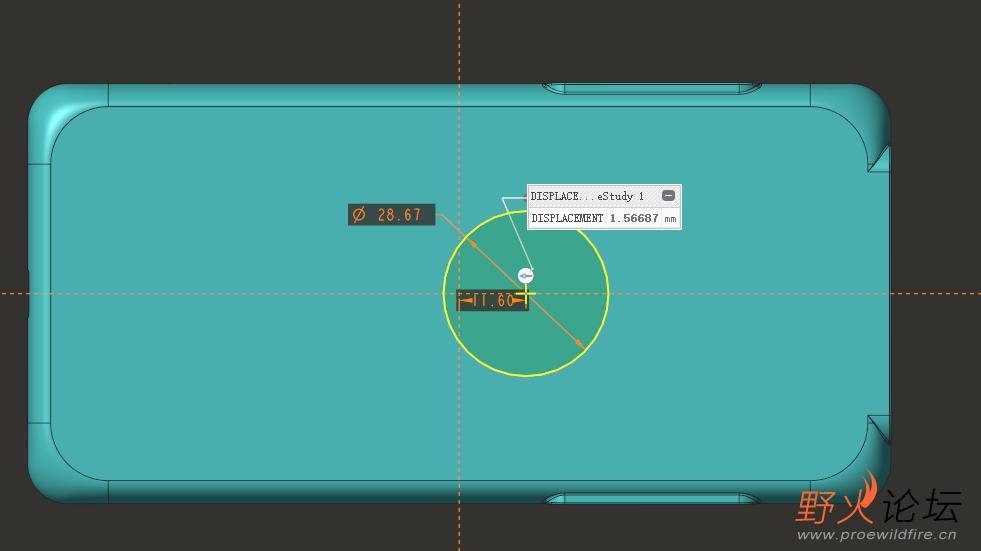The width and height of the screenshot is (981, 551).
Task: Click the DISPLACEMENT label in the callout
Action: 567,218
